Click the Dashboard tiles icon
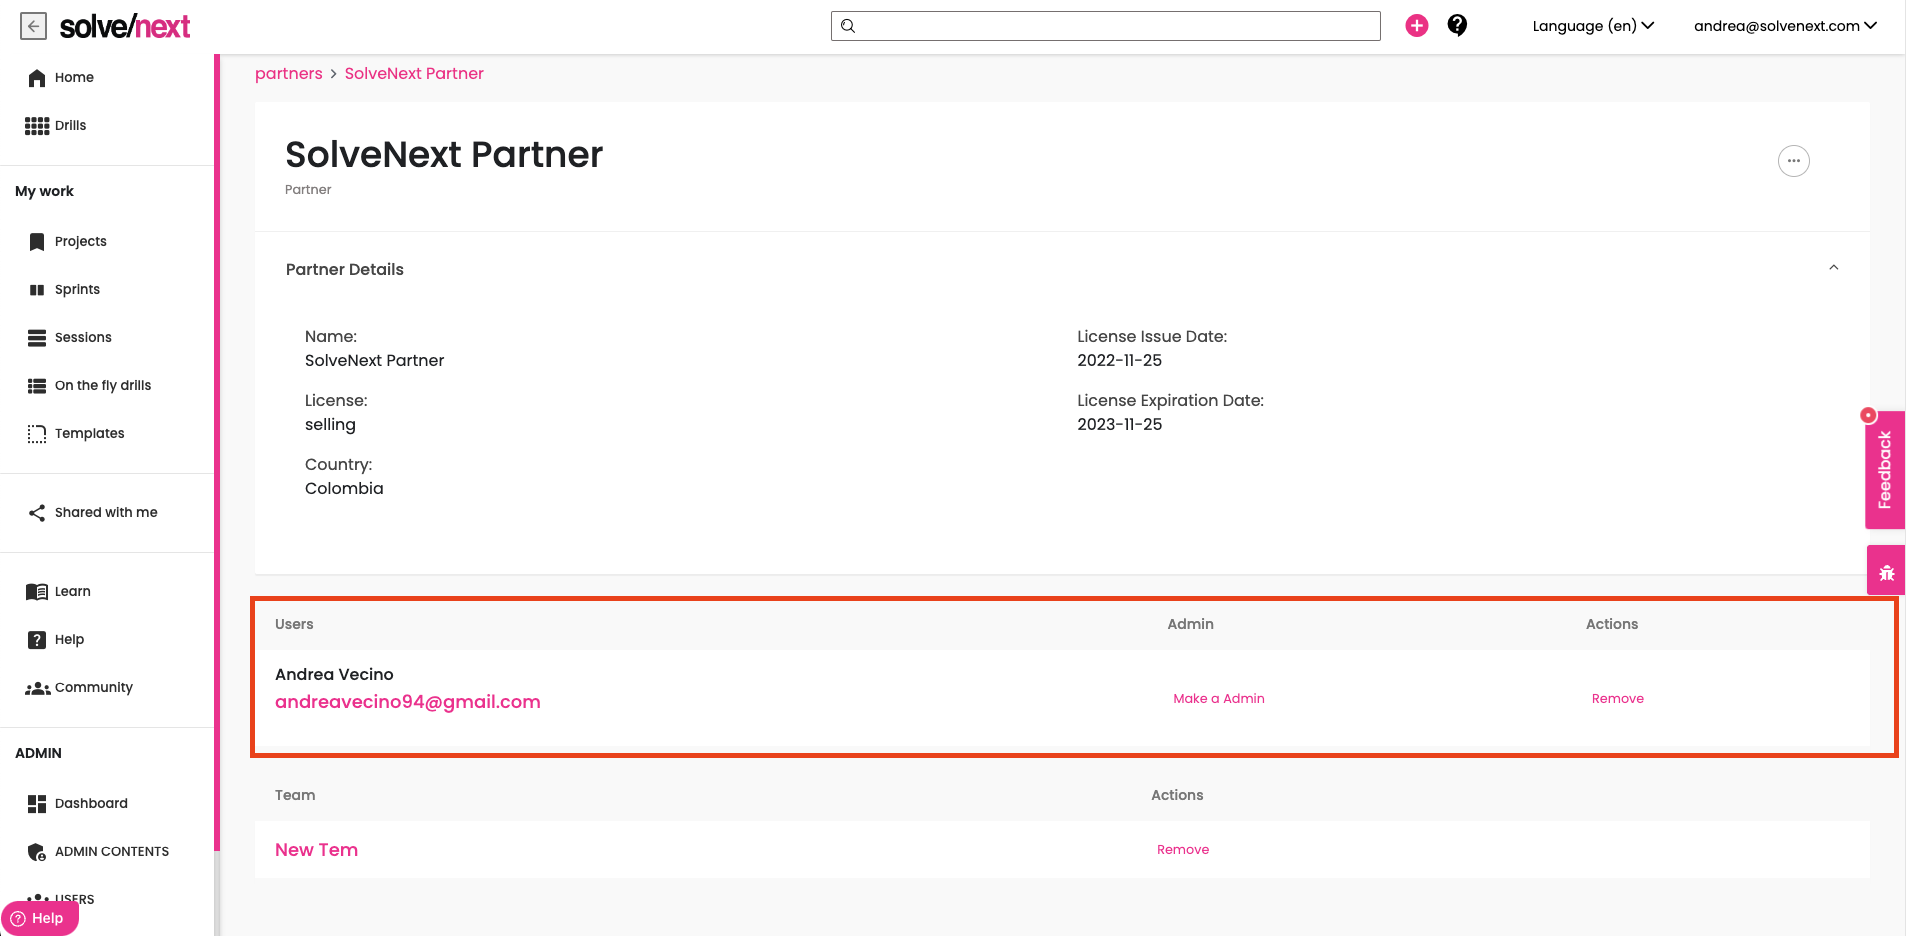This screenshot has height=936, width=1906. tap(37, 804)
